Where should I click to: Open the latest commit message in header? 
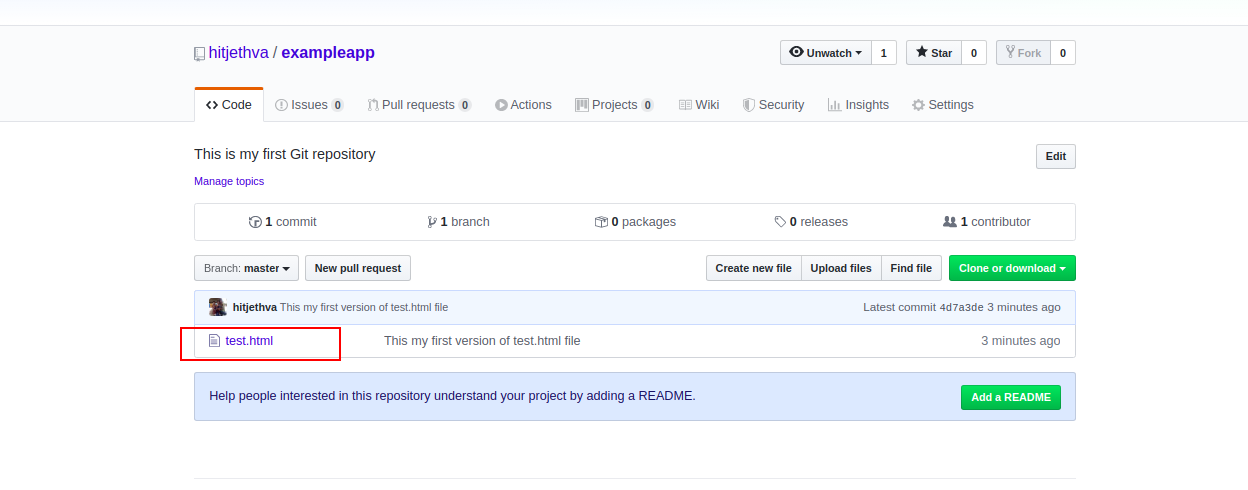(x=364, y=308)
